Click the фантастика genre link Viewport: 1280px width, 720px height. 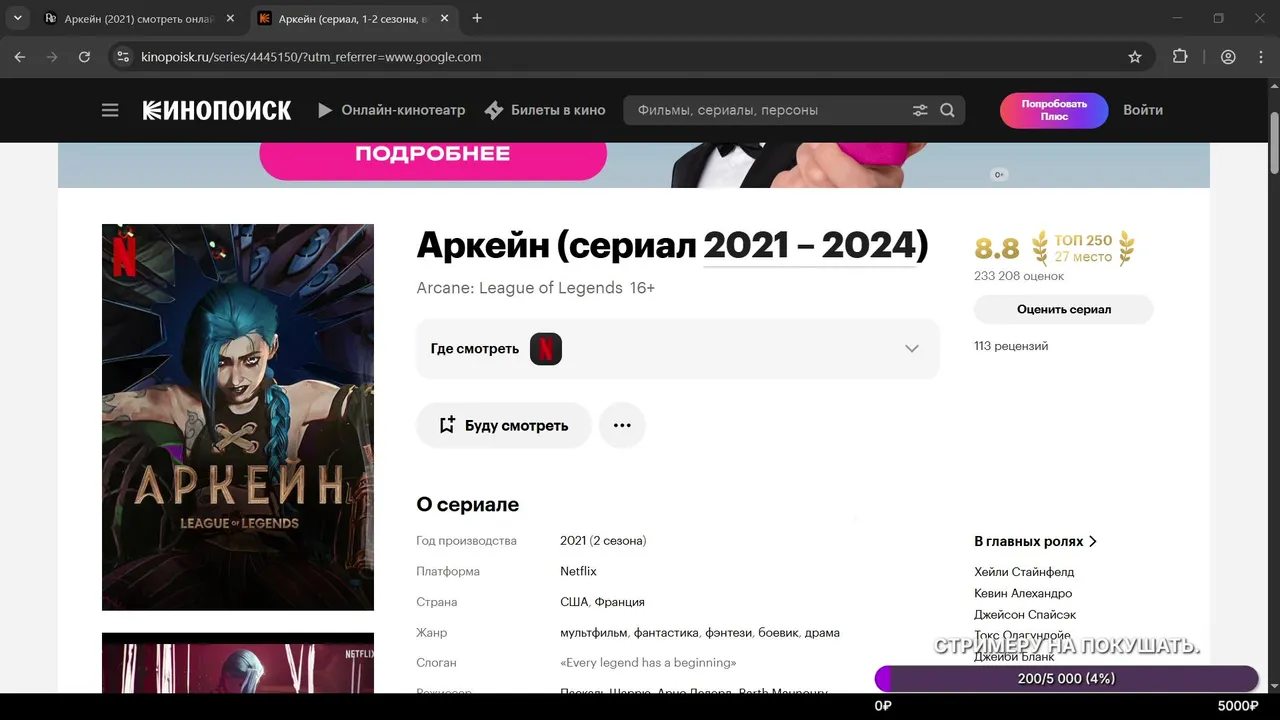pyautogui.click(x=666, y=633)
